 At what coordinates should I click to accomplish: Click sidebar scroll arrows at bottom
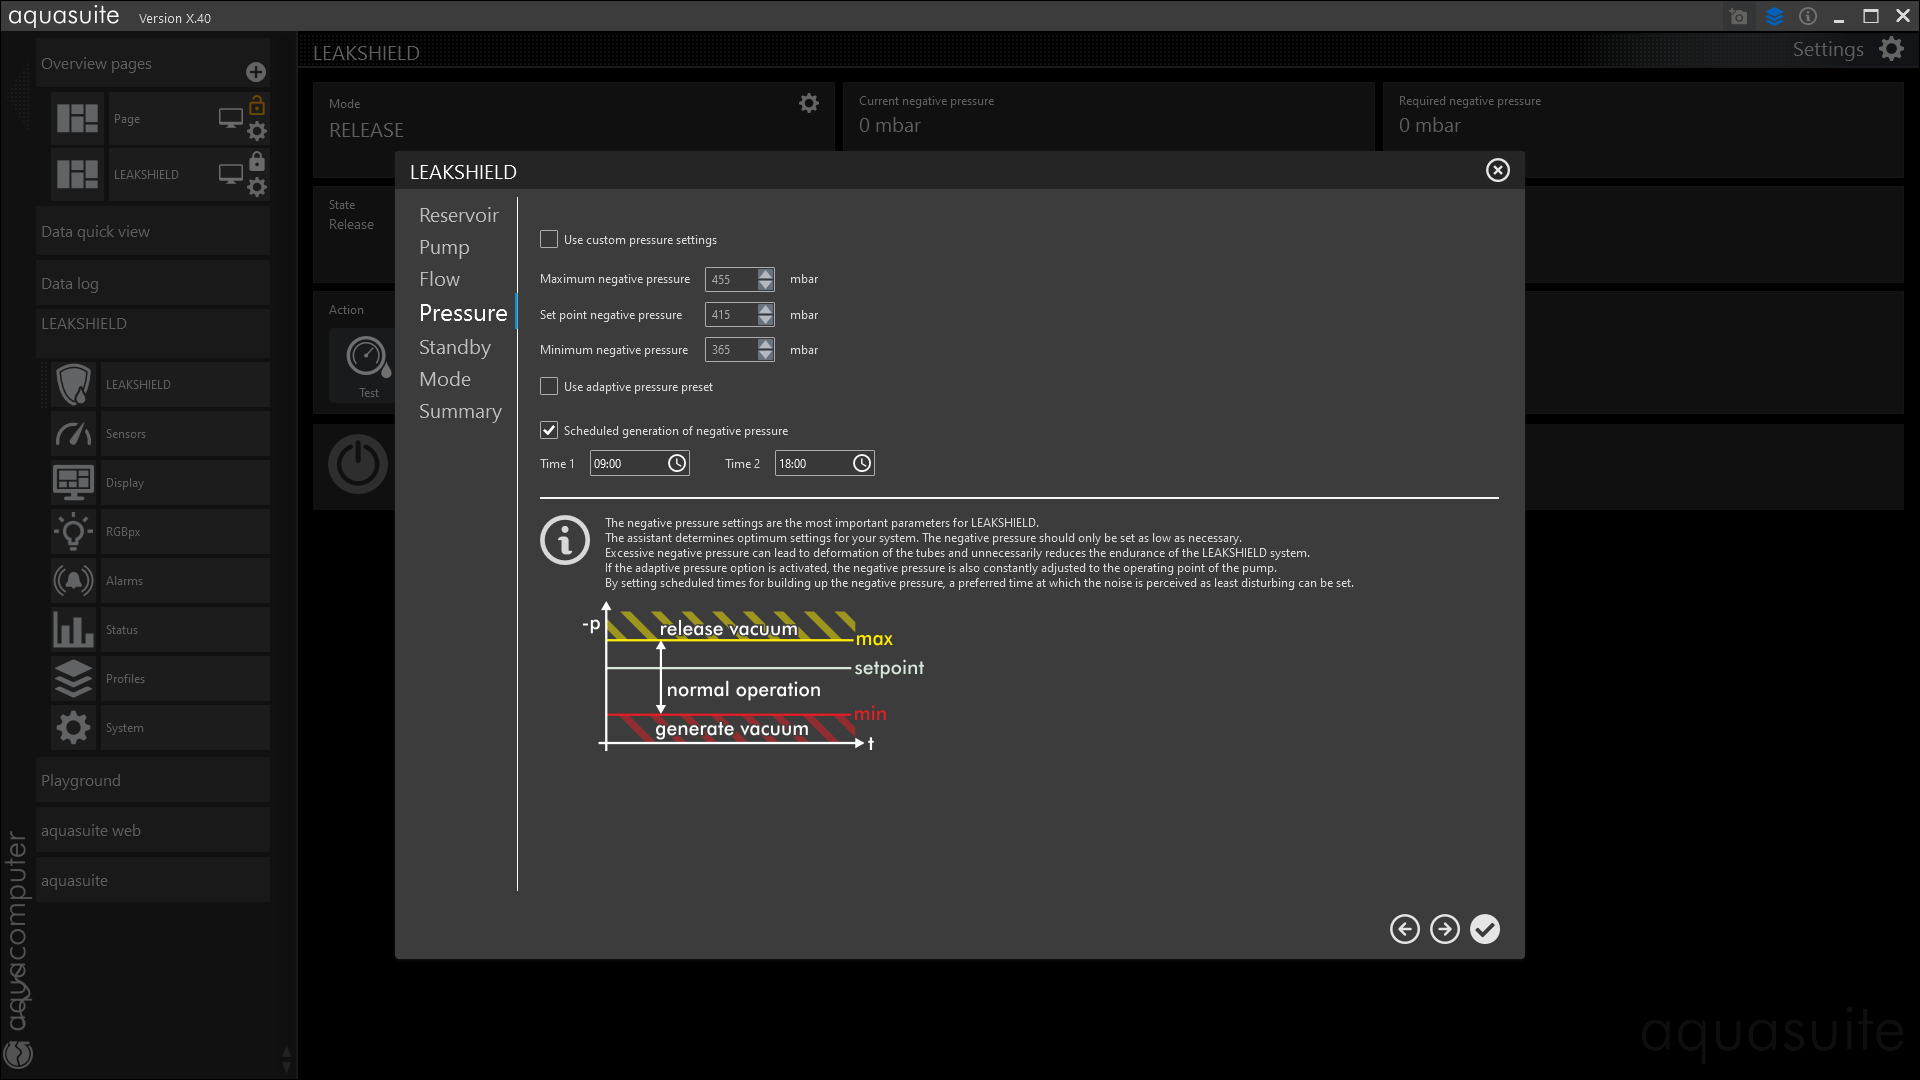coord(287,1059)
